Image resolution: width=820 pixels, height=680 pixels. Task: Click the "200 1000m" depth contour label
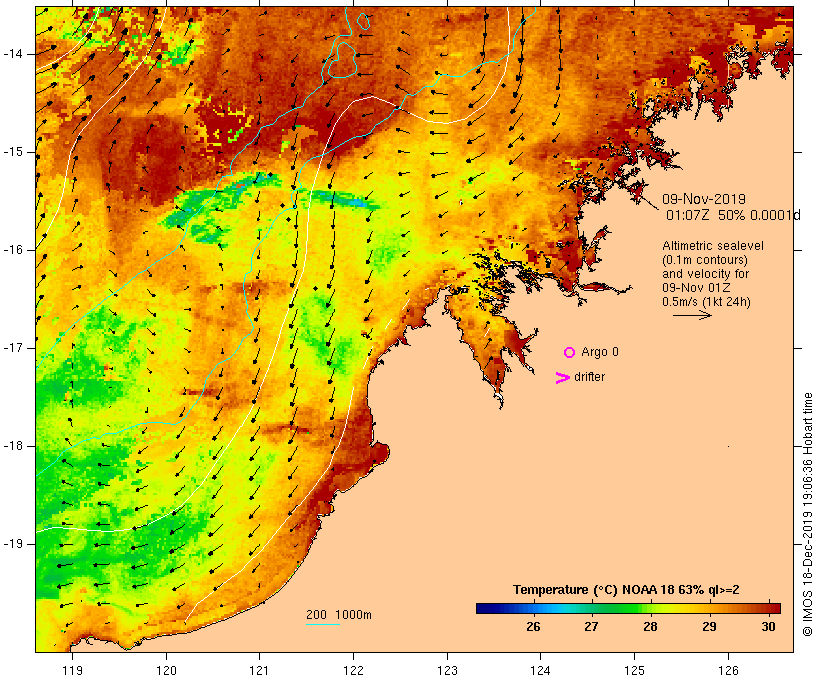click(x=339, y=615)
